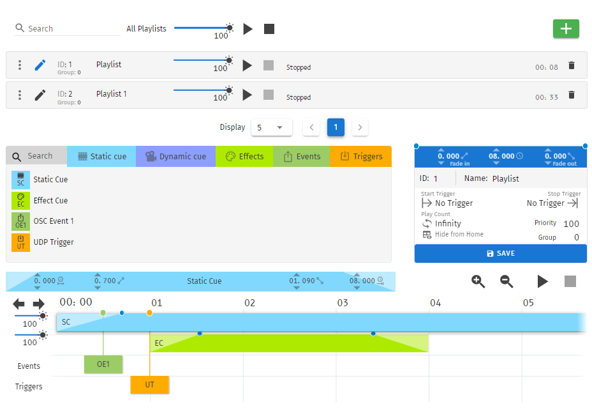
Task: Adjust intensity slider of Playlist 1
Action: point(203,90)
